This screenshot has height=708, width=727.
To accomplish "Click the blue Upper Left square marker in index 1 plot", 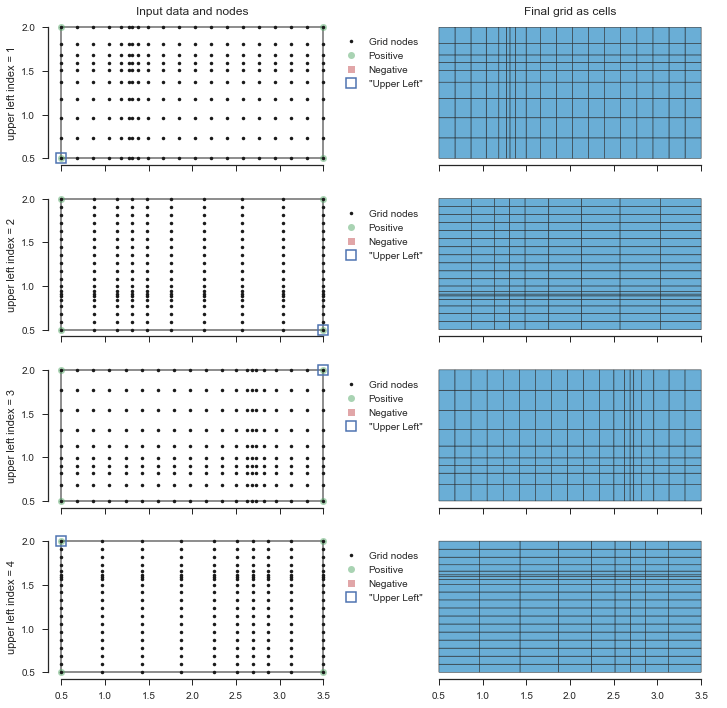I will [61, 158].
